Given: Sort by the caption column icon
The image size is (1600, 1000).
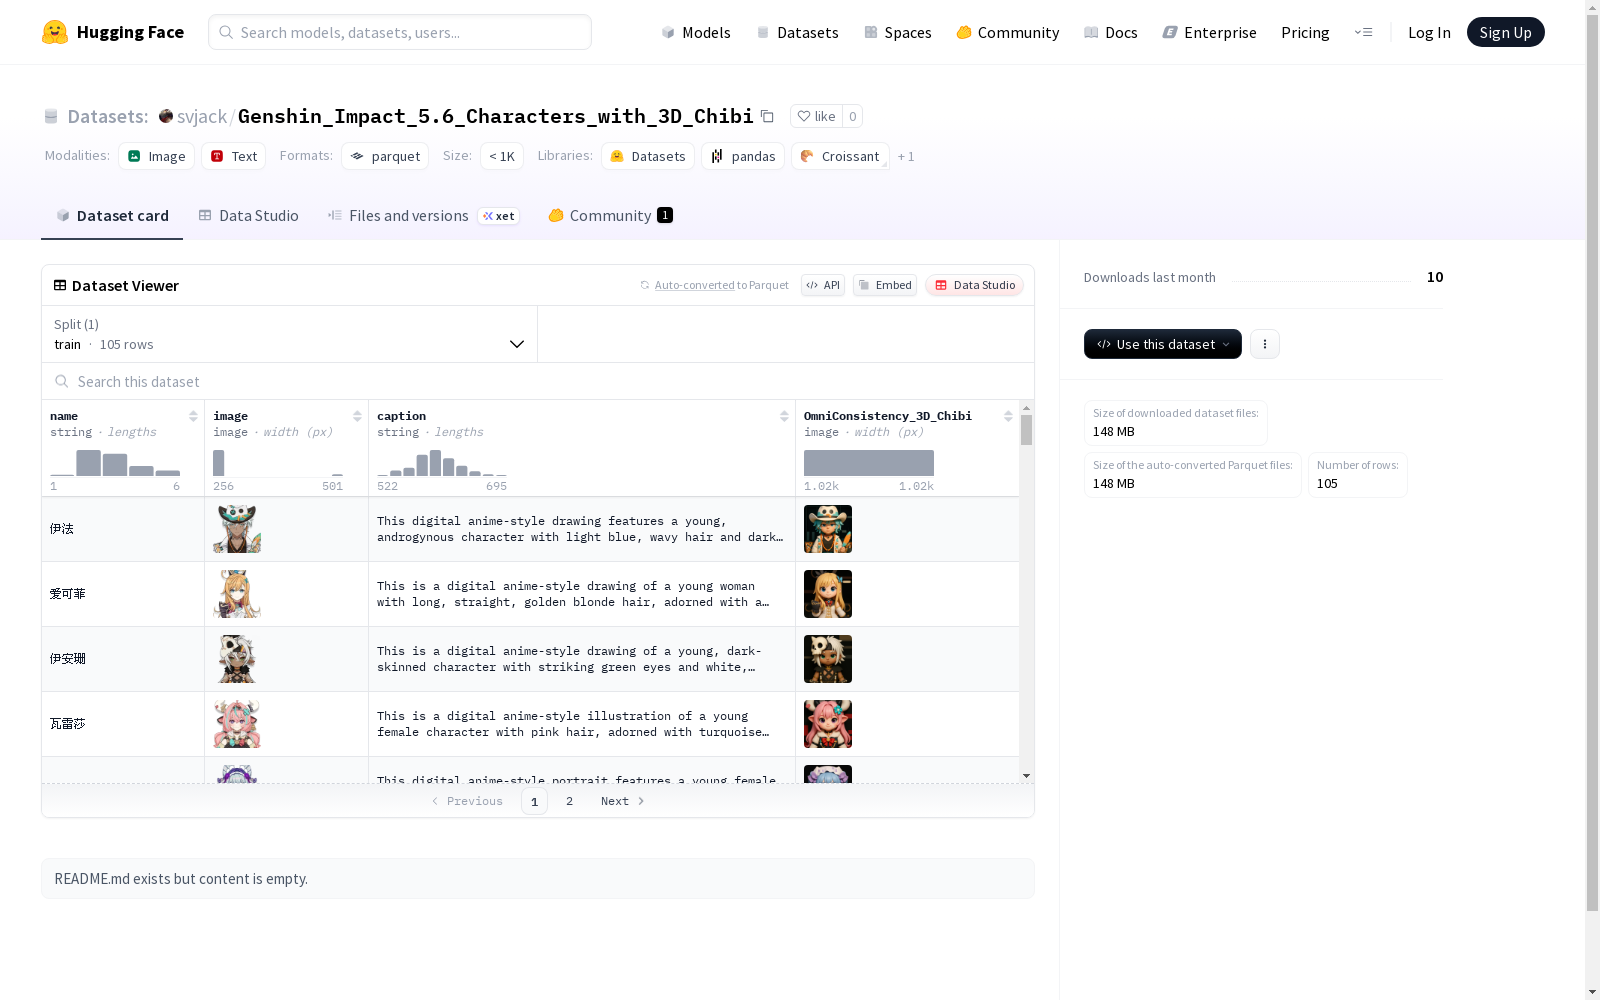Looking at the screenshot, I should click(784, 416).
